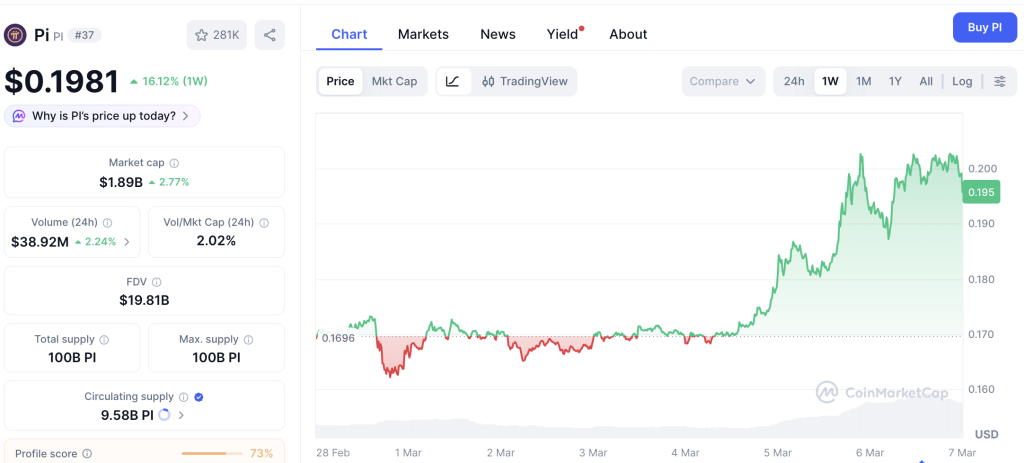
Task: Open the share icon button
Action: 270,35
